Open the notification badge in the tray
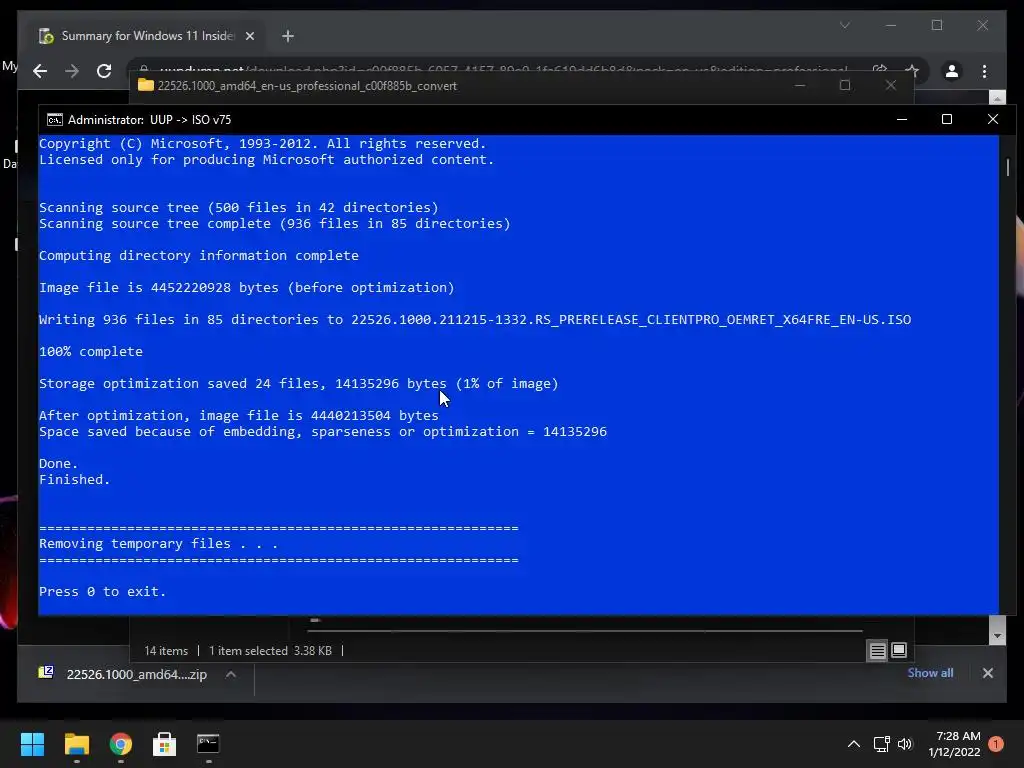Screen dimensions: 1024x768 coord(996,743)
